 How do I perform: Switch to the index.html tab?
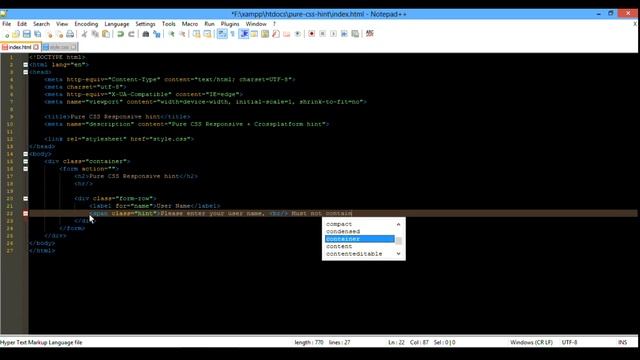click(x=20, y=47)
